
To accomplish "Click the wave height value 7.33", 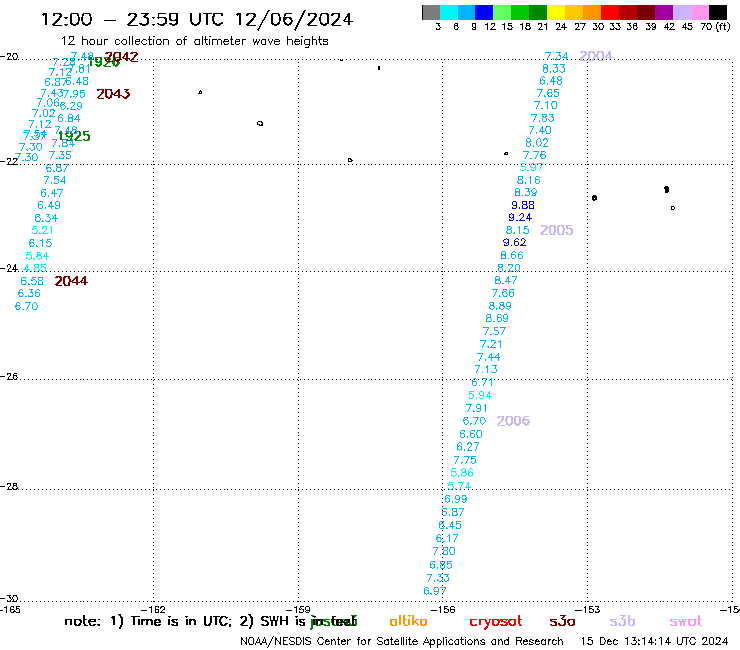I will coord(438,578).
